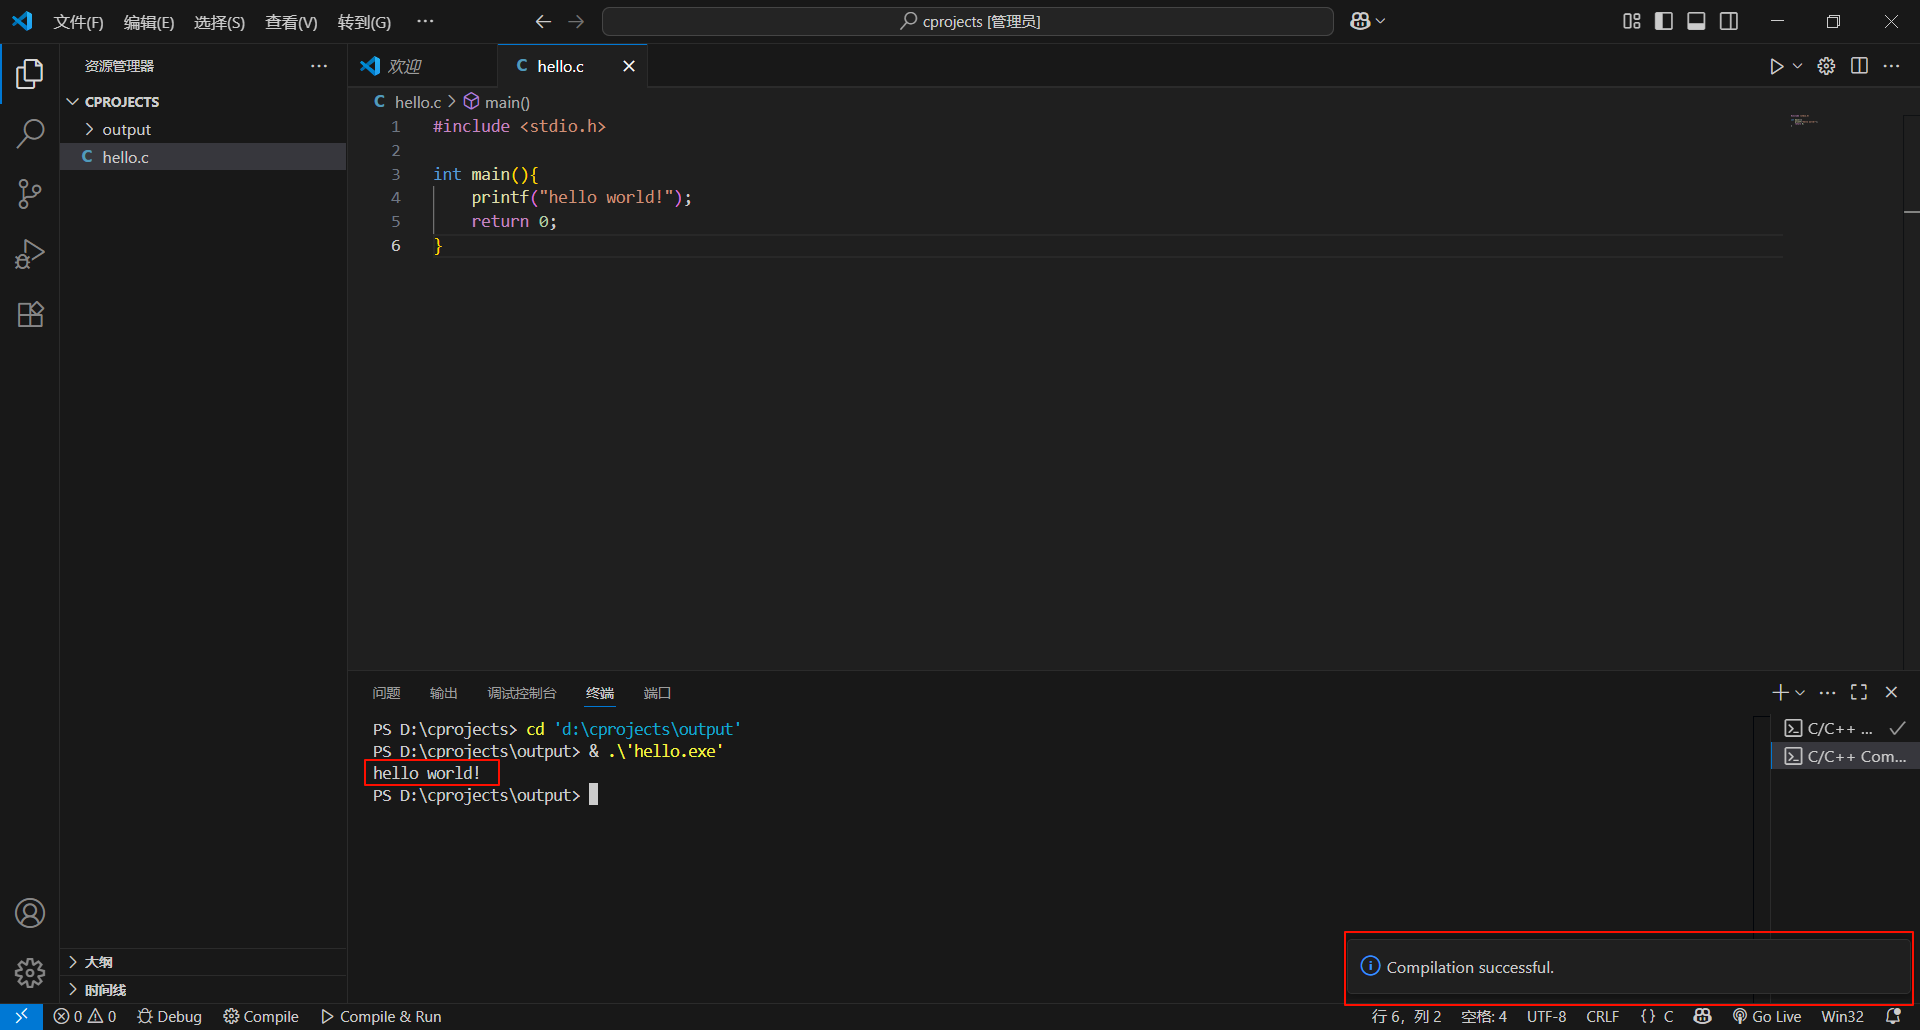1920x1030 pixels.
Task: Toggle the primary side bar visibility
Action: pyautogui.click(x=1664, y=21)
